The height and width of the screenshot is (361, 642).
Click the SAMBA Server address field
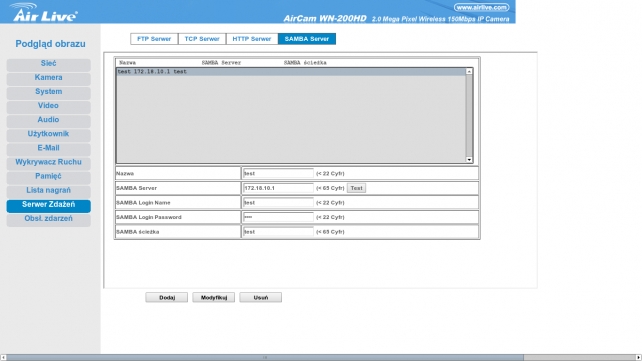(278, 188)
